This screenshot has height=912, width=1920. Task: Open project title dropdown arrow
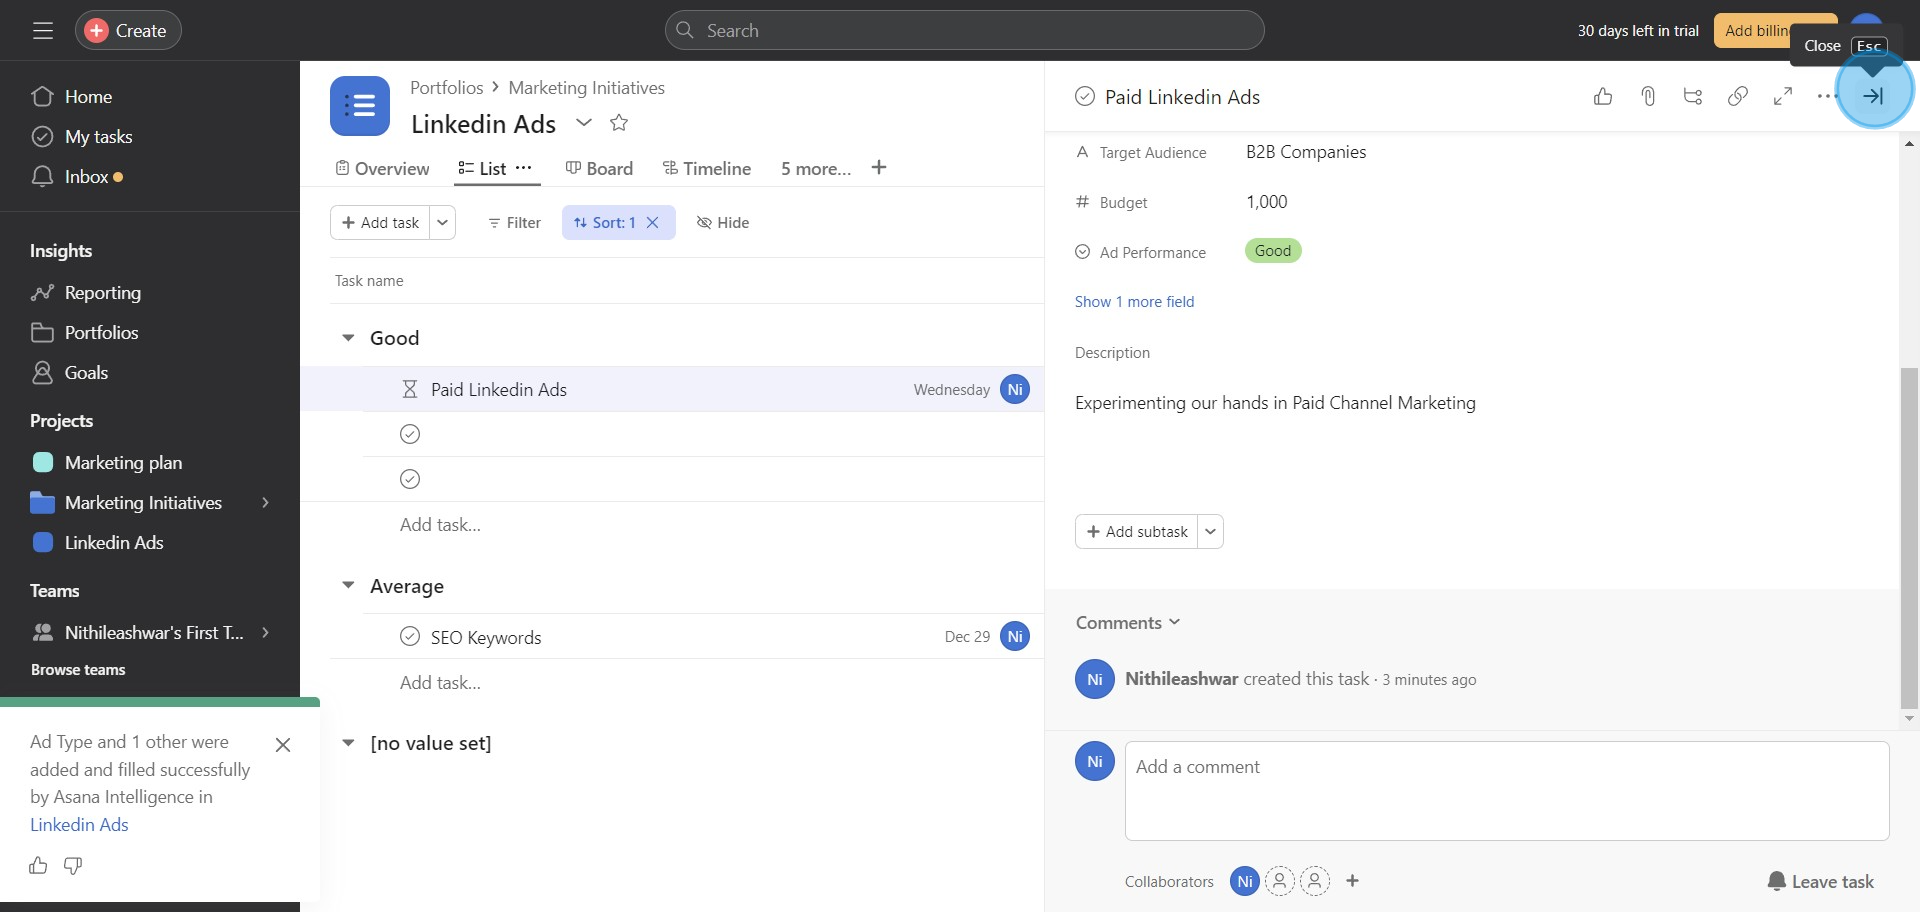coord(584,123)
